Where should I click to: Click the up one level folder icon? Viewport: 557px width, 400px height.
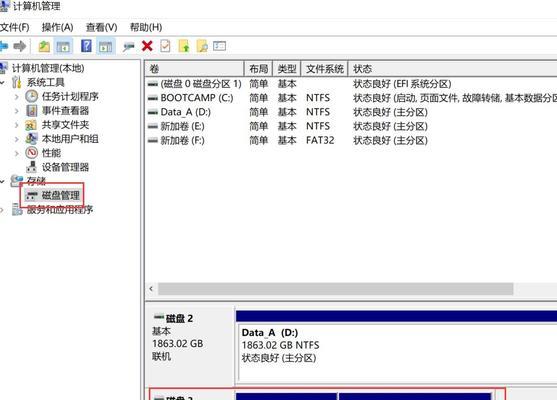44,46
